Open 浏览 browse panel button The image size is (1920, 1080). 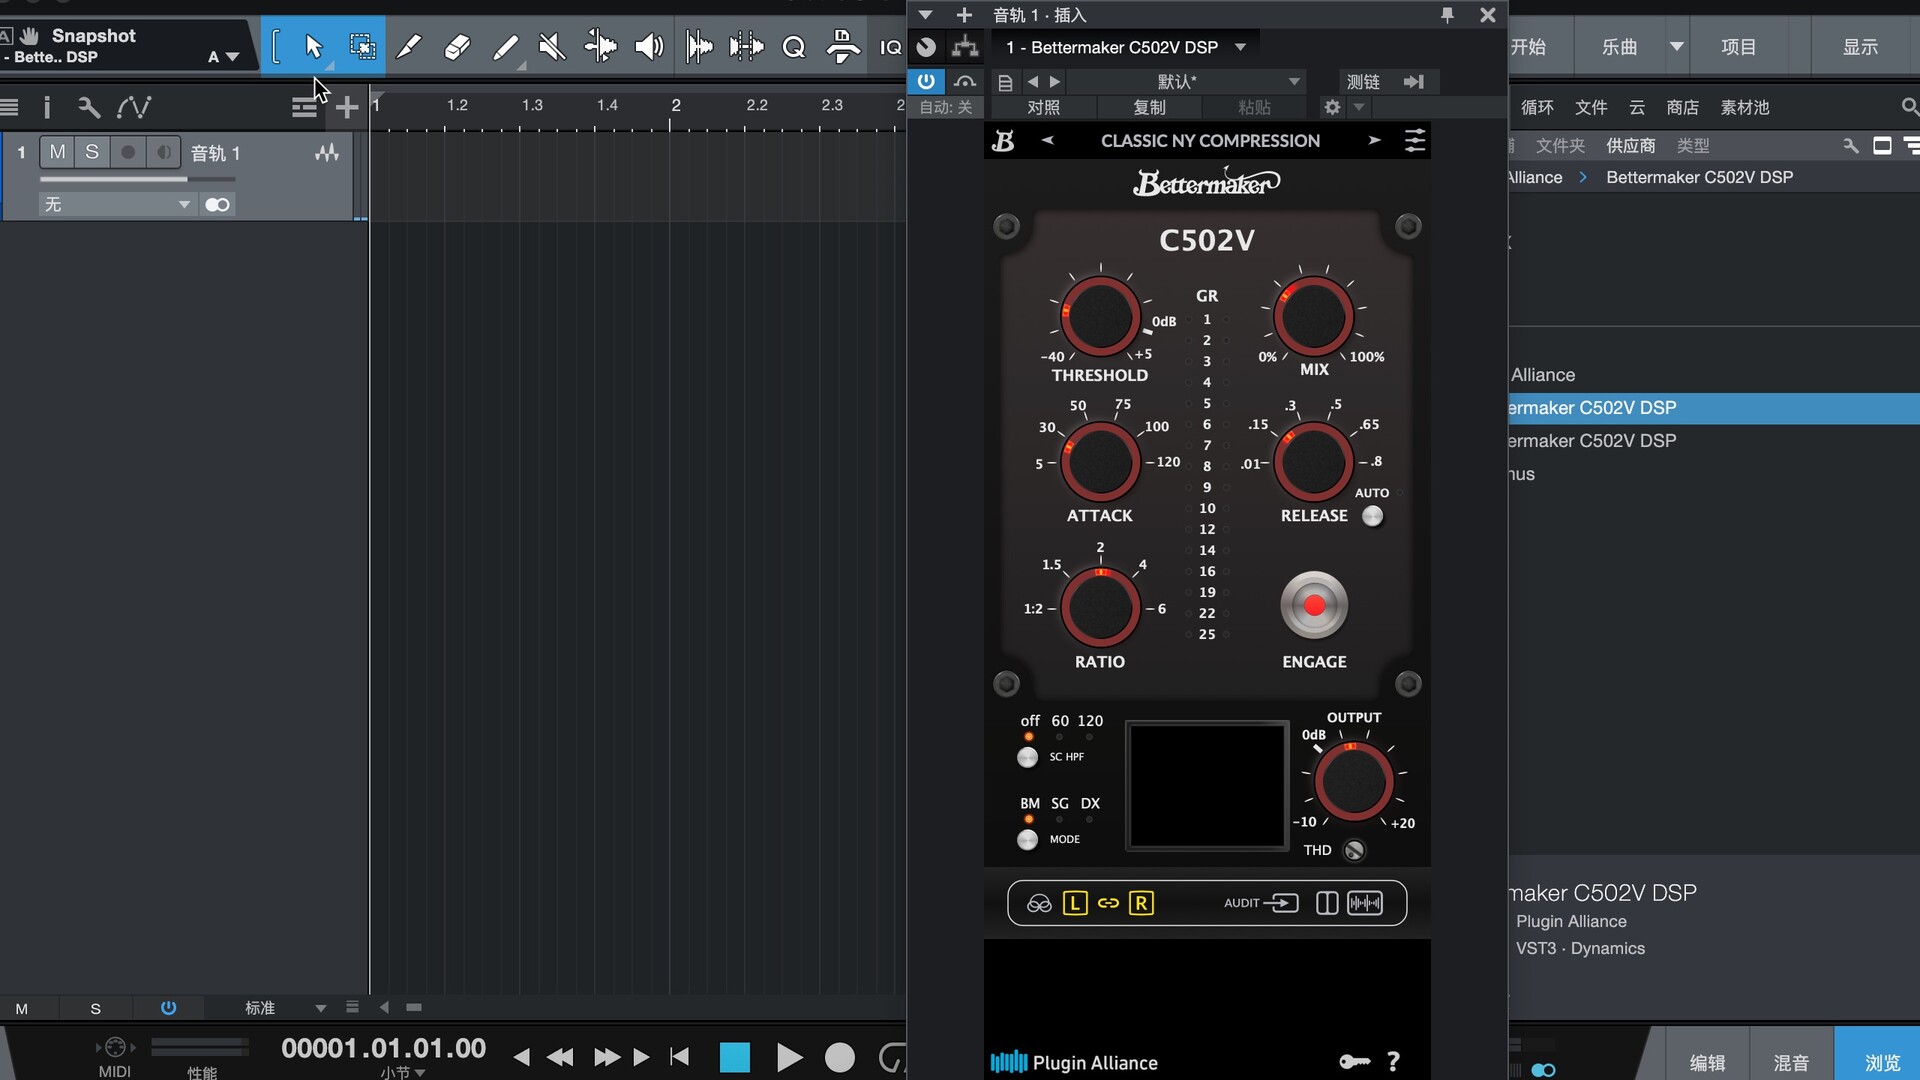coord(1882,1063)
